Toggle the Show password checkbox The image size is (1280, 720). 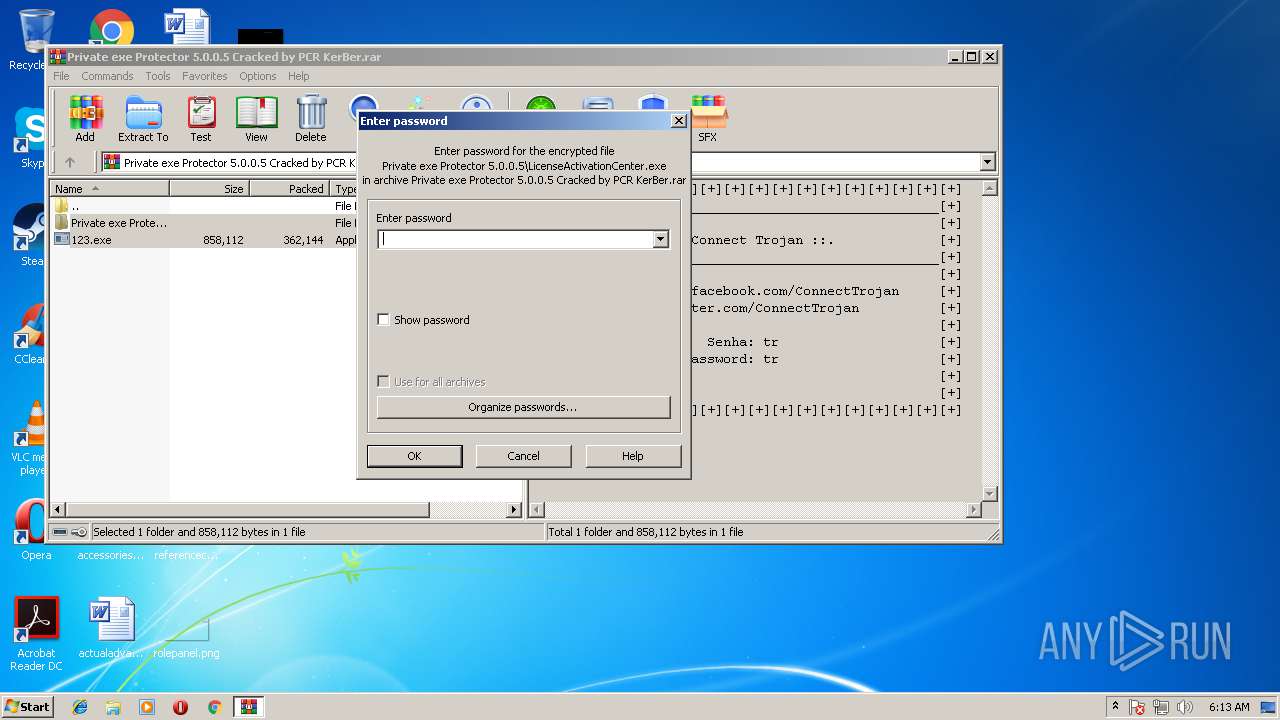coord(383,320)
